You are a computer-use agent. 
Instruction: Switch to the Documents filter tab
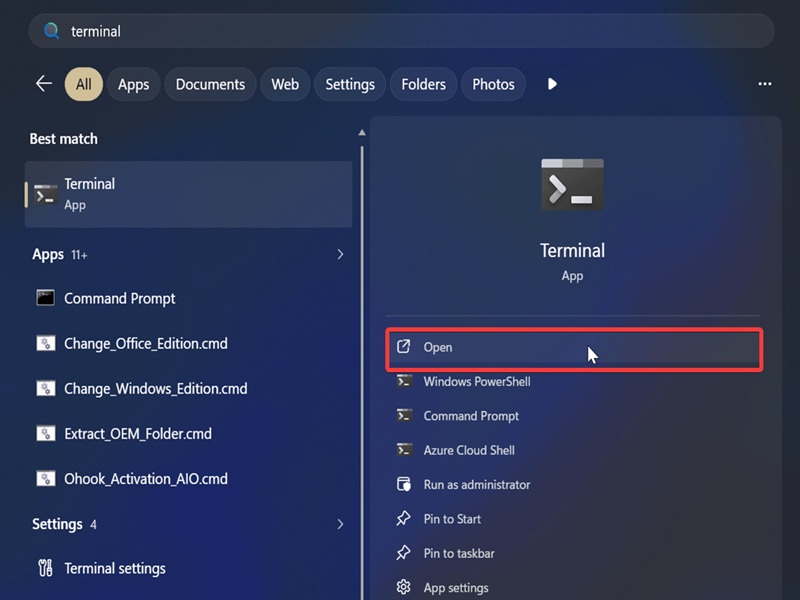pyautogui.click(x=210, y=84)
